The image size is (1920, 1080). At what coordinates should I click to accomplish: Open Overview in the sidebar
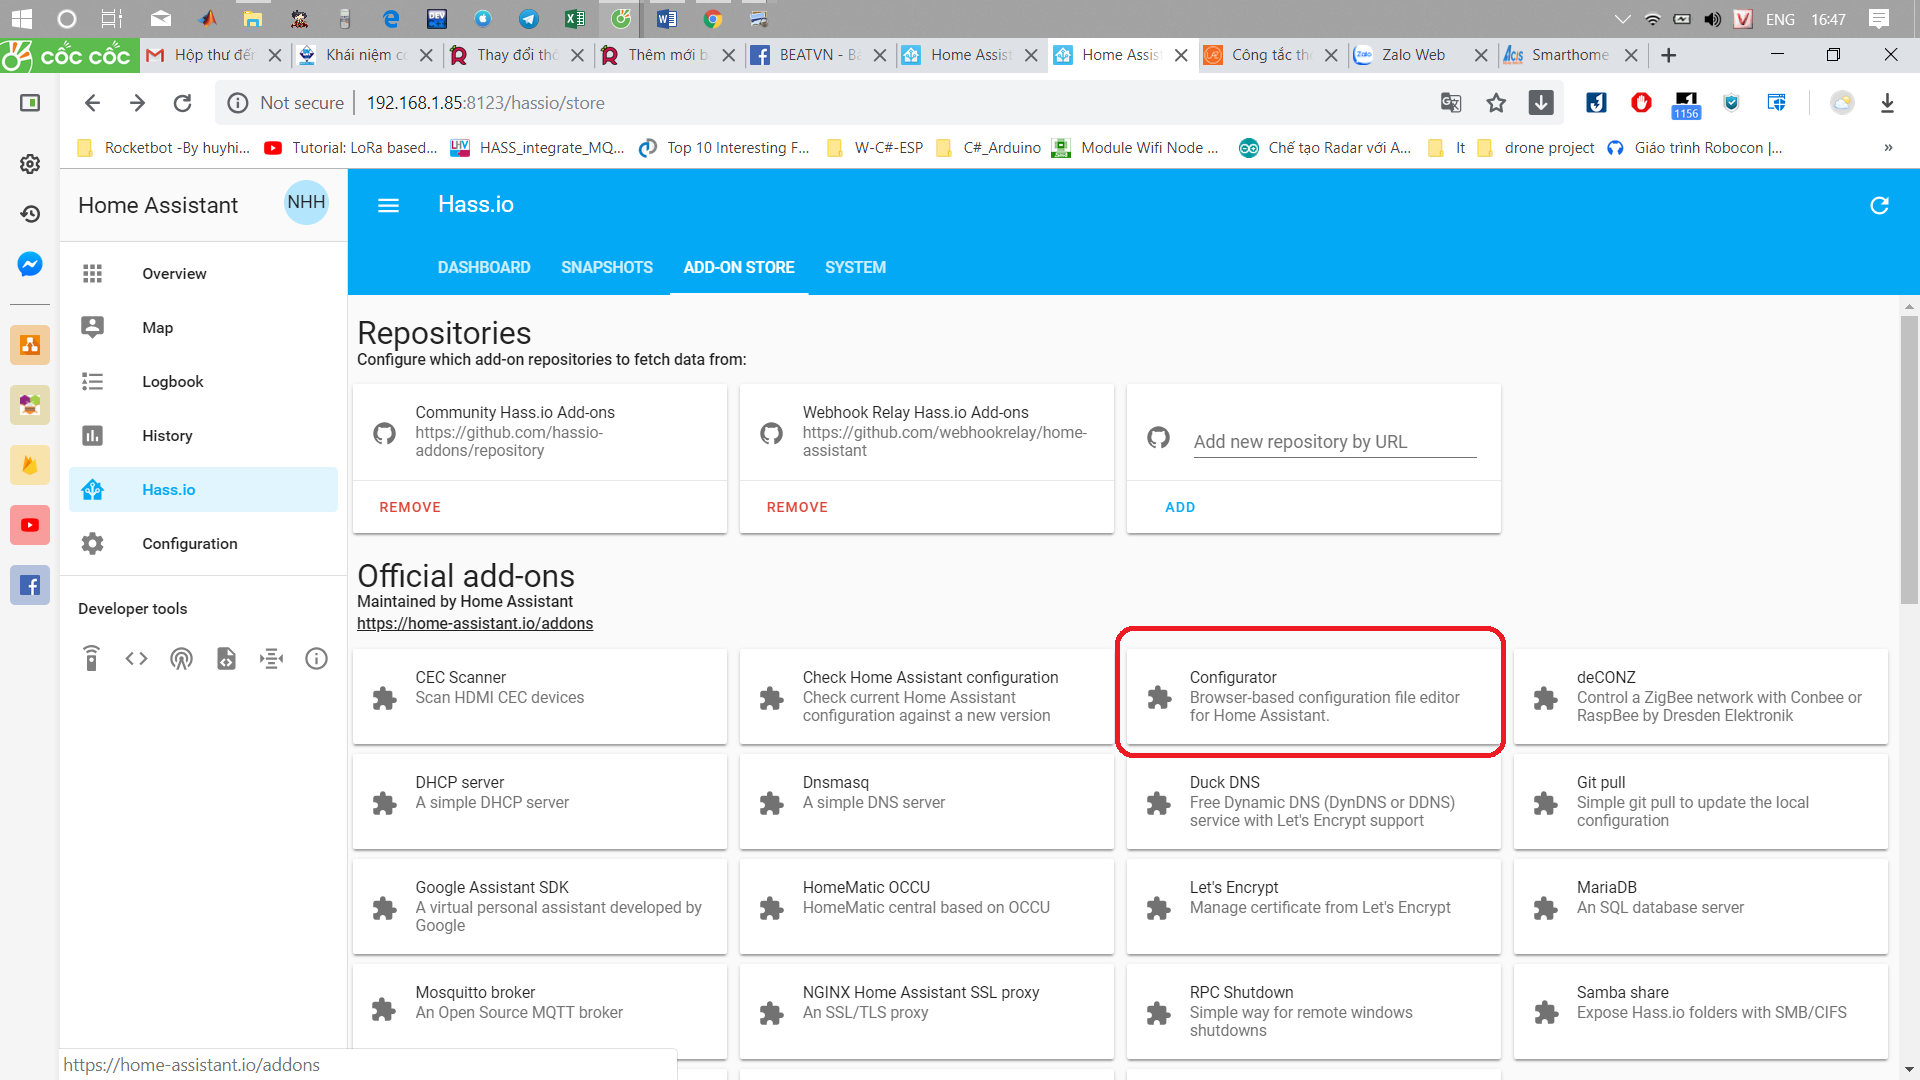click(203, 273)
